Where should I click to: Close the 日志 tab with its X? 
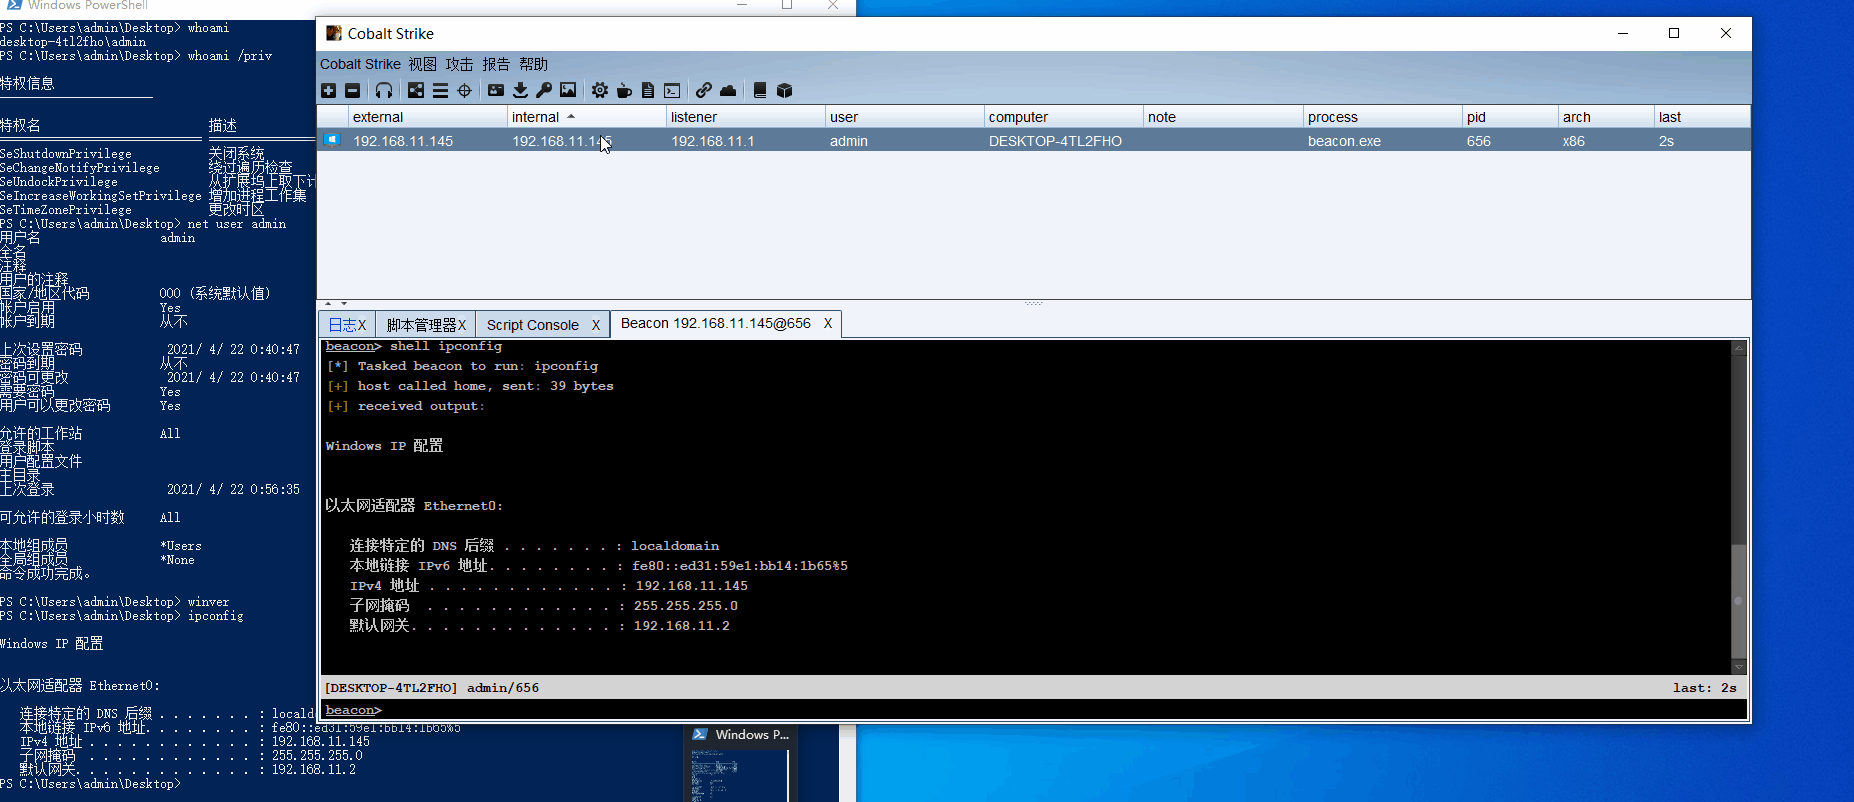(x=362, y=325)
